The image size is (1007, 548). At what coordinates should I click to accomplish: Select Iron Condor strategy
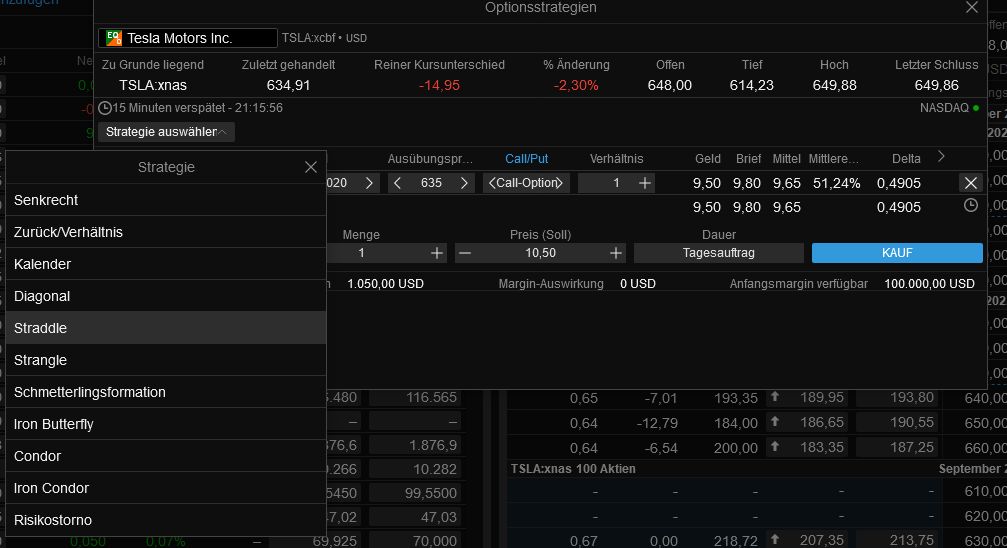[x=166, y=488]
